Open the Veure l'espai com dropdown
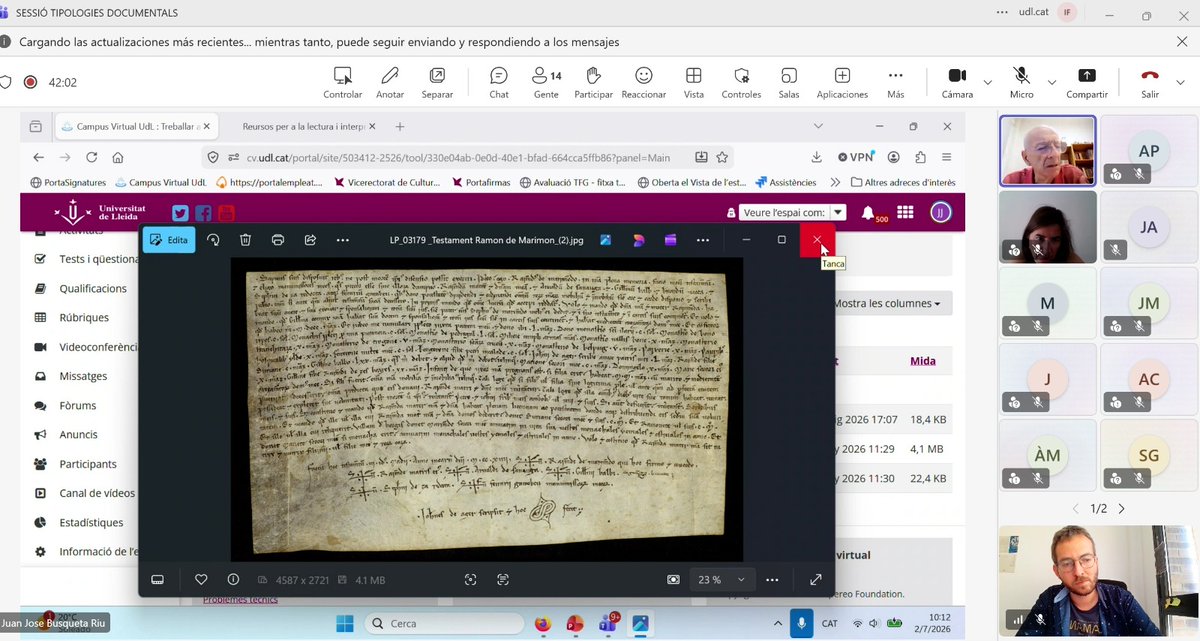 [x=794, y=212]
